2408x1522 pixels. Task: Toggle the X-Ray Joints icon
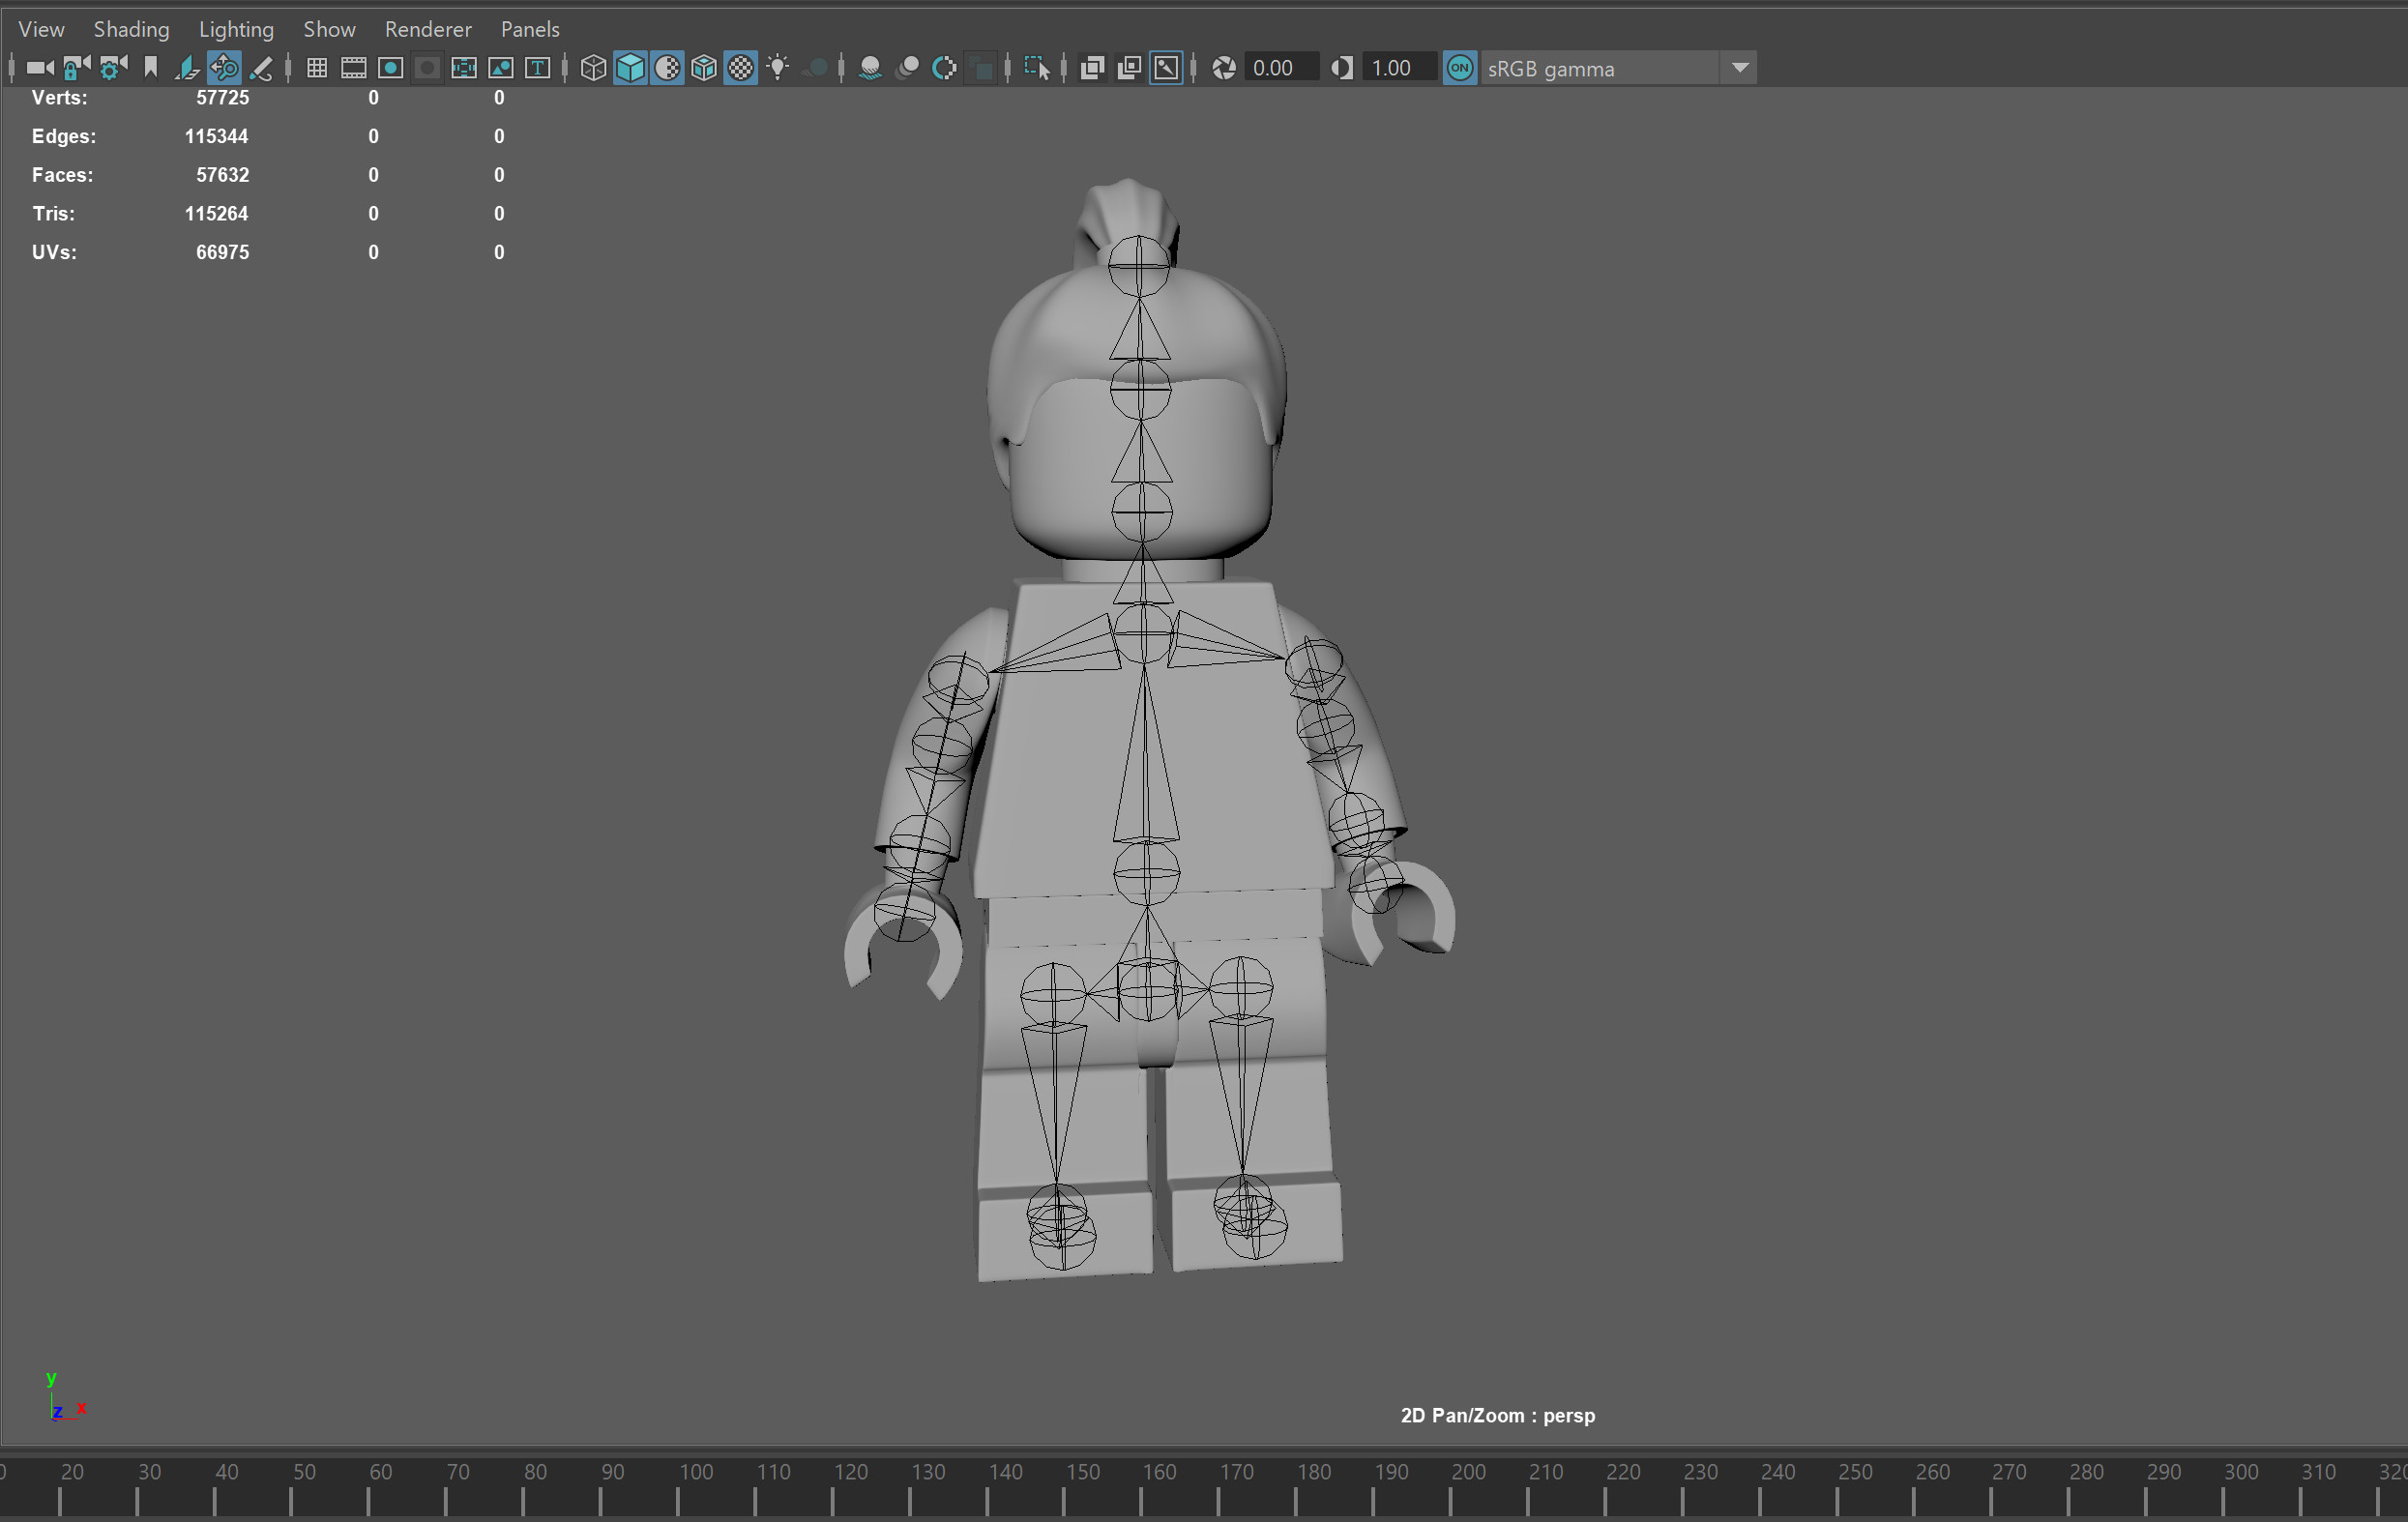(x=1167, y=68)
